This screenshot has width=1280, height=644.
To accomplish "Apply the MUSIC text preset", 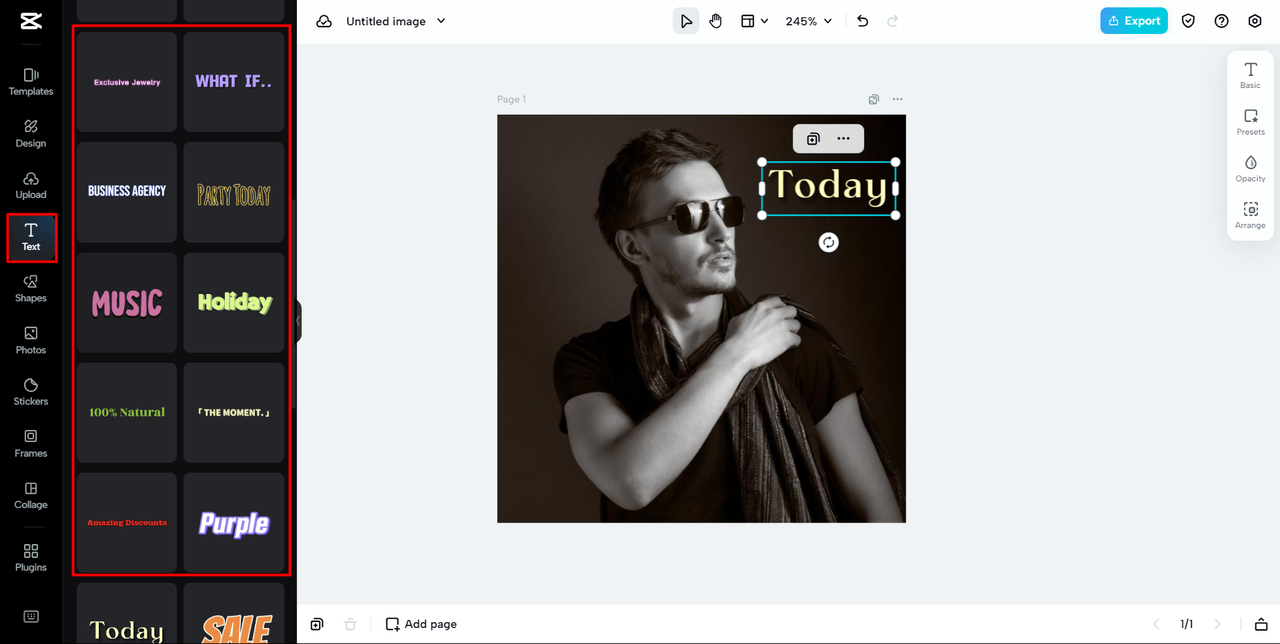I will (127, 303).
